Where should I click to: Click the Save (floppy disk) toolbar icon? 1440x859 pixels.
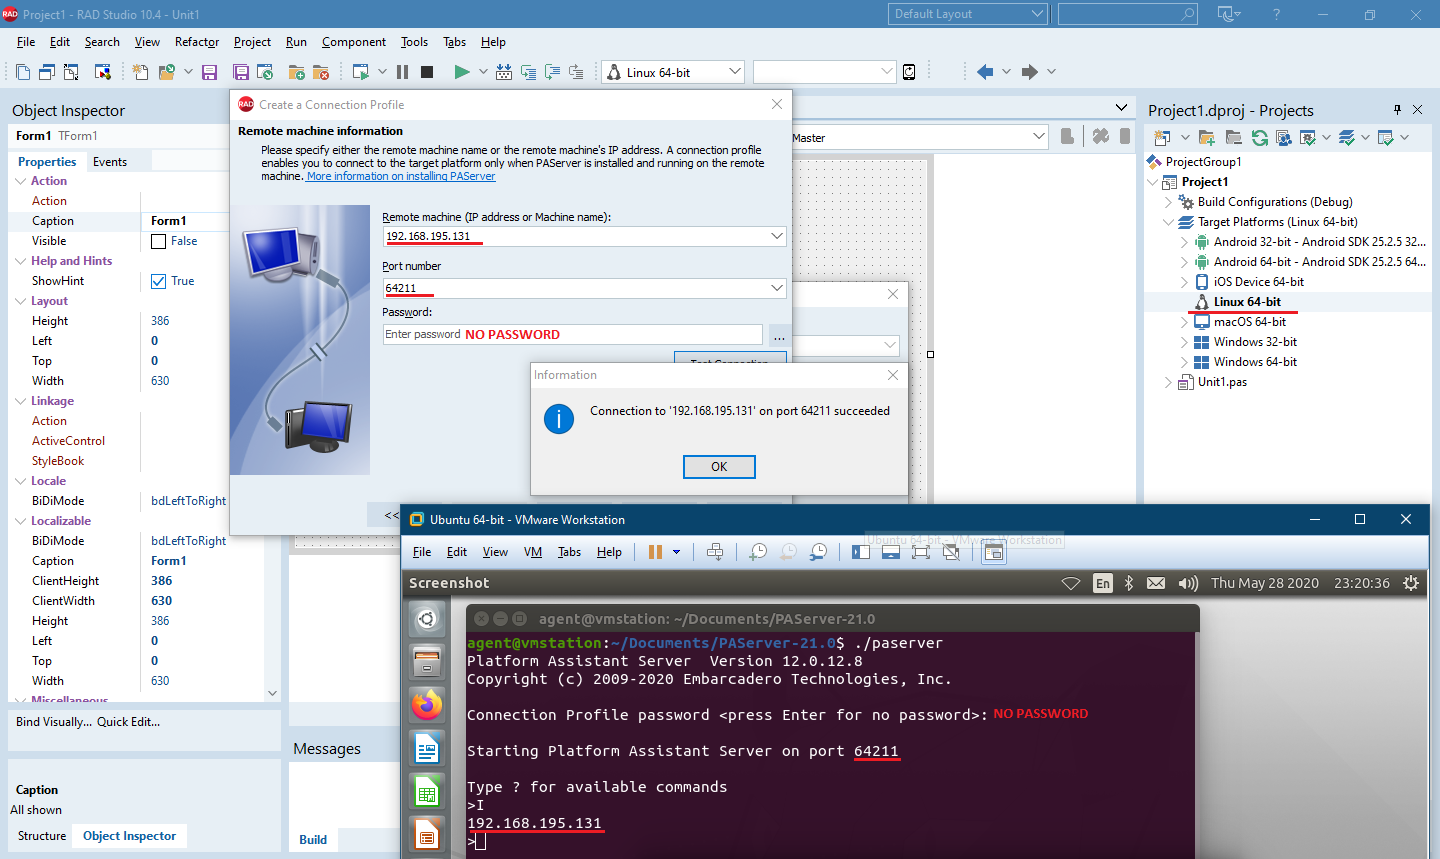pos(209,72)
